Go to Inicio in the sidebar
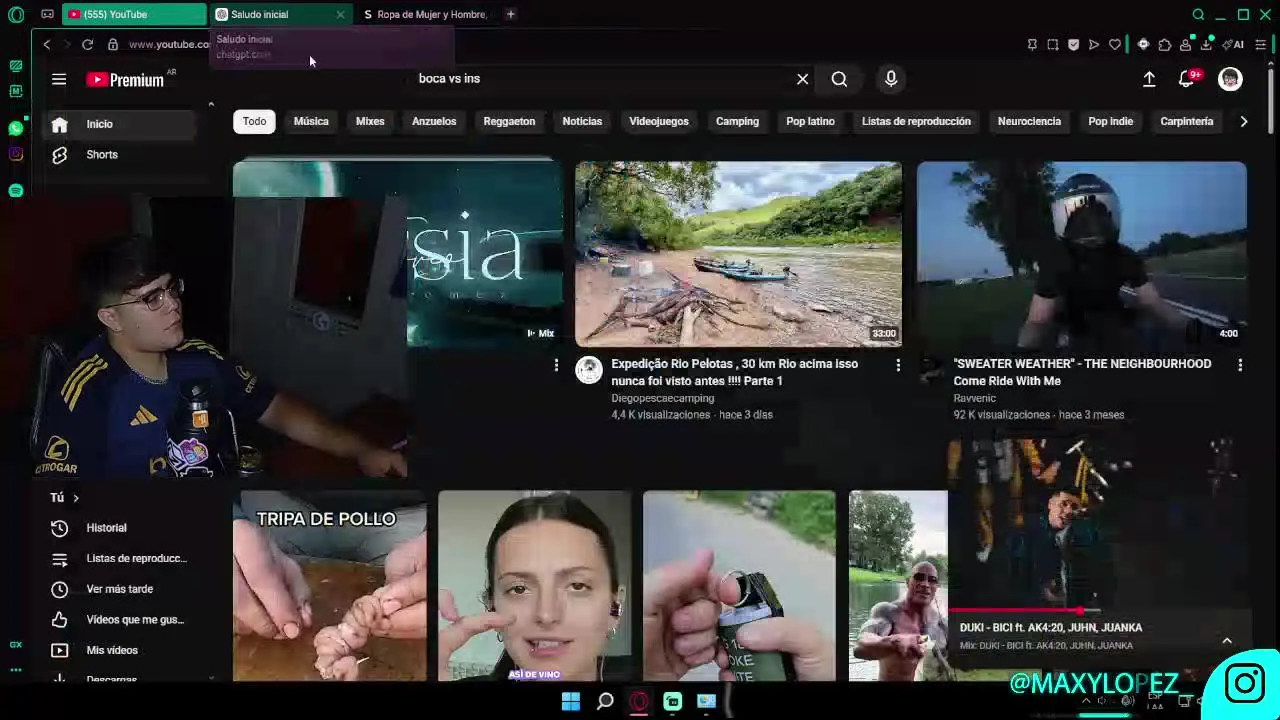This screenshot has width=1280, height=720. tap(120, 124)
